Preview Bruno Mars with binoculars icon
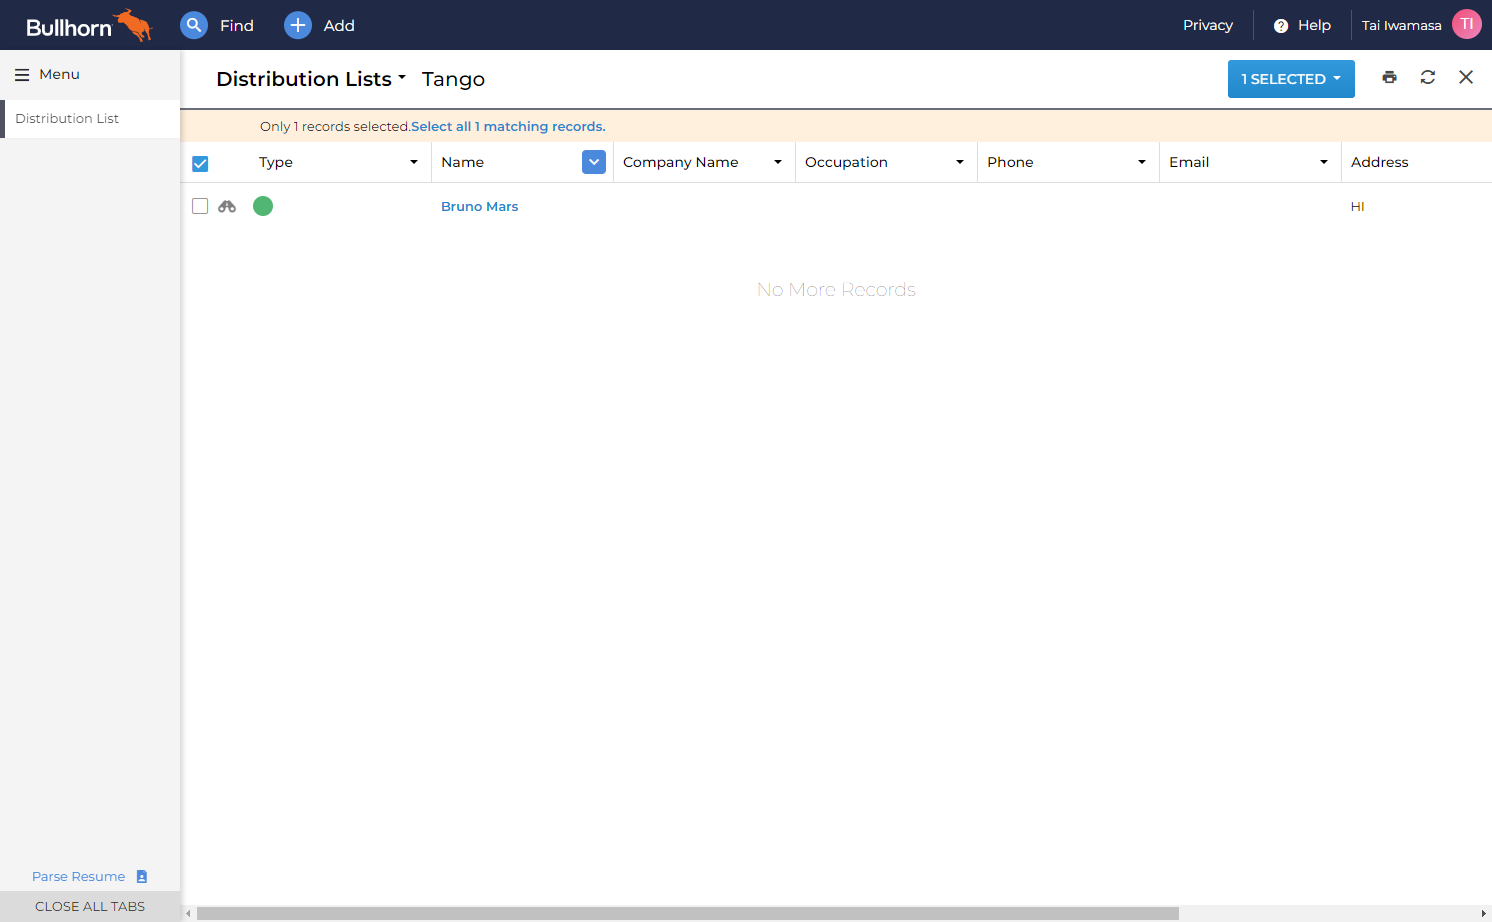1492x922 pixels. (x=227, y=206)
